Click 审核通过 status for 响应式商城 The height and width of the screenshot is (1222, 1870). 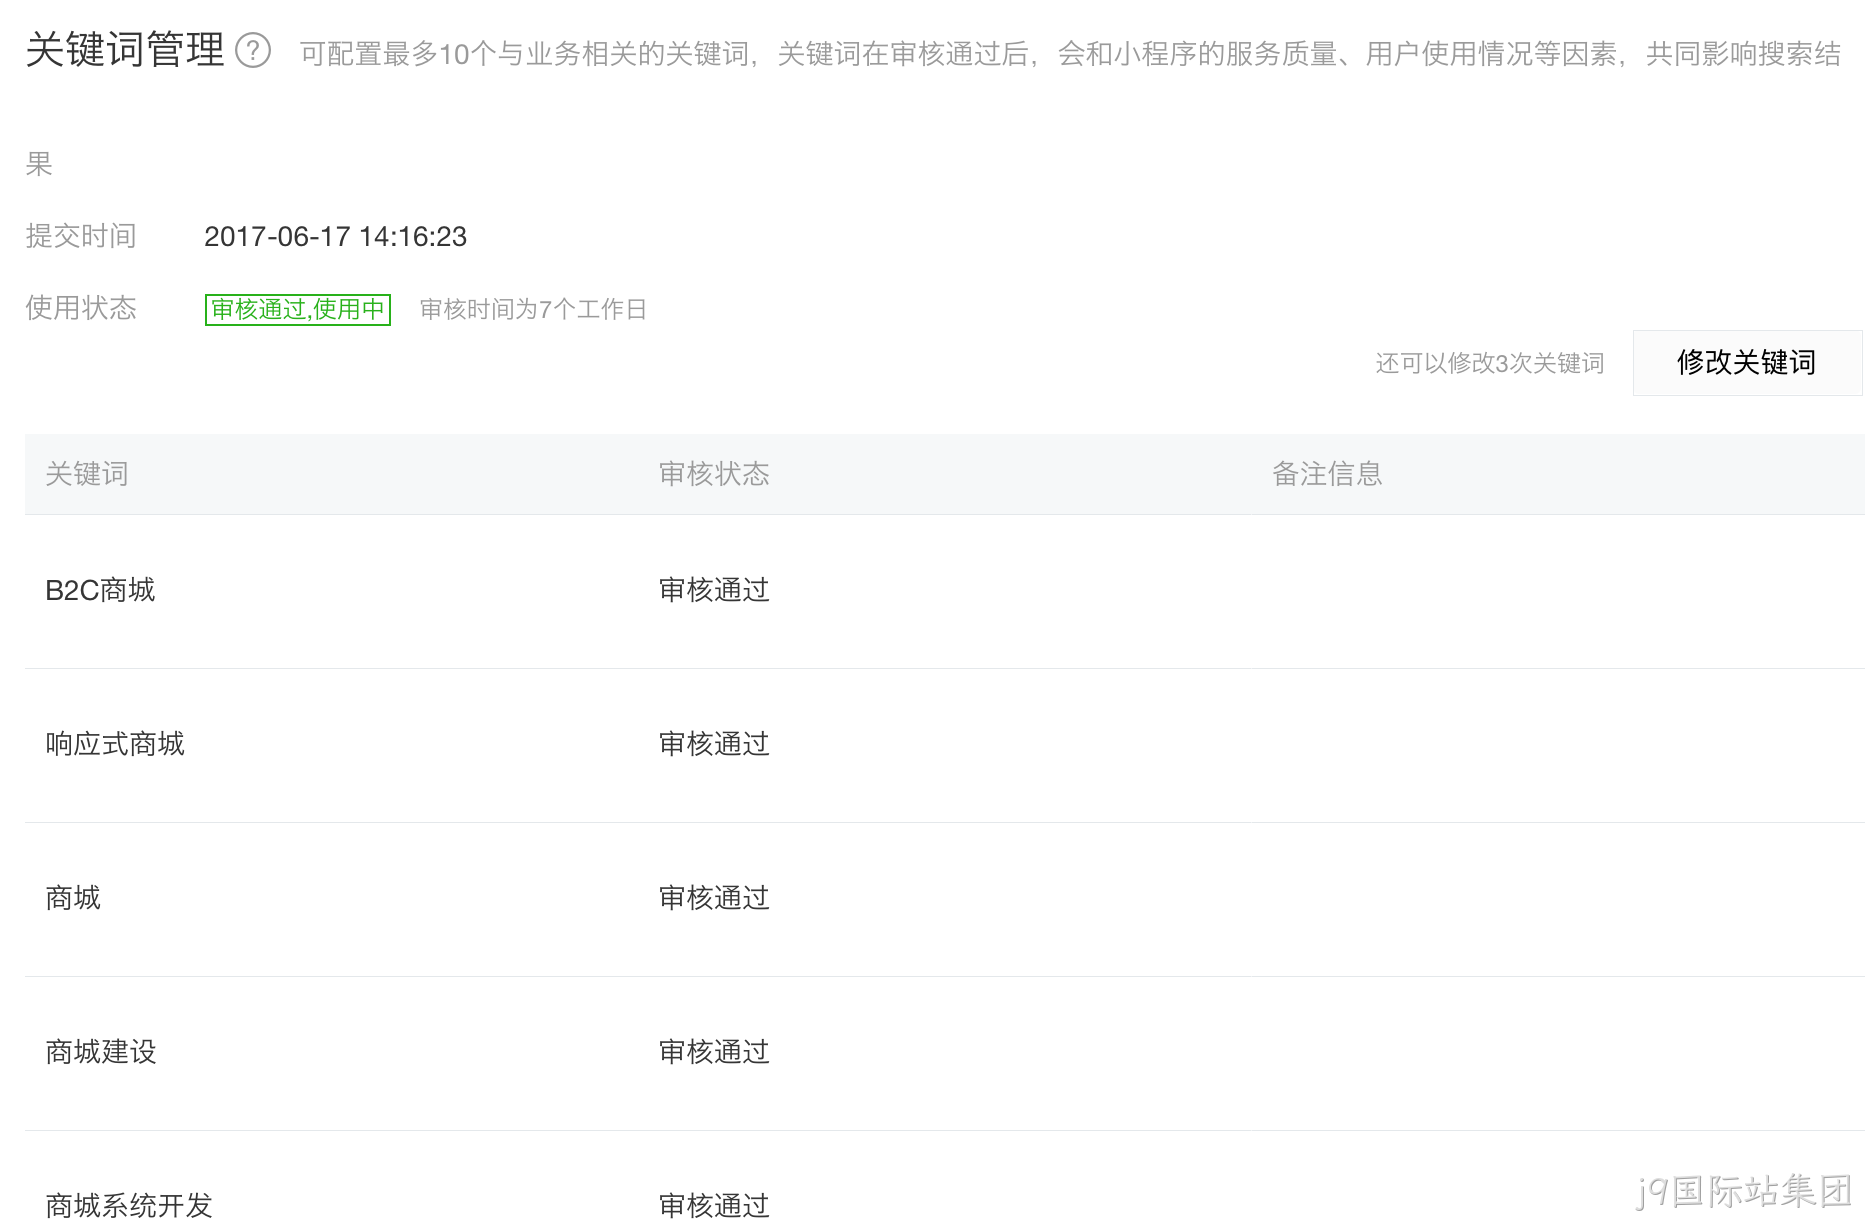tap(714, 744)
